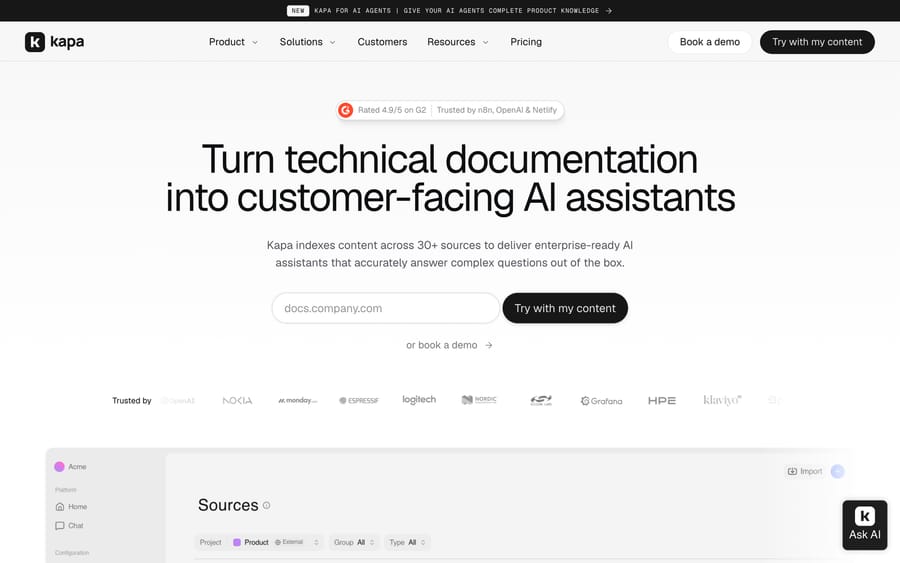This screenshot has width=900, height=563.
Task: Open the Project Product dropdown
Action: [259, 542]
